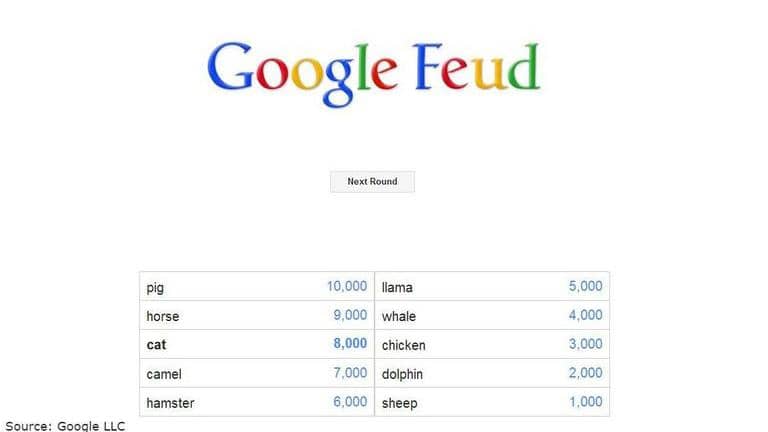This screenshot has width=768, height=432.
Task: Select the pig answer row
Action: (256, 287)
